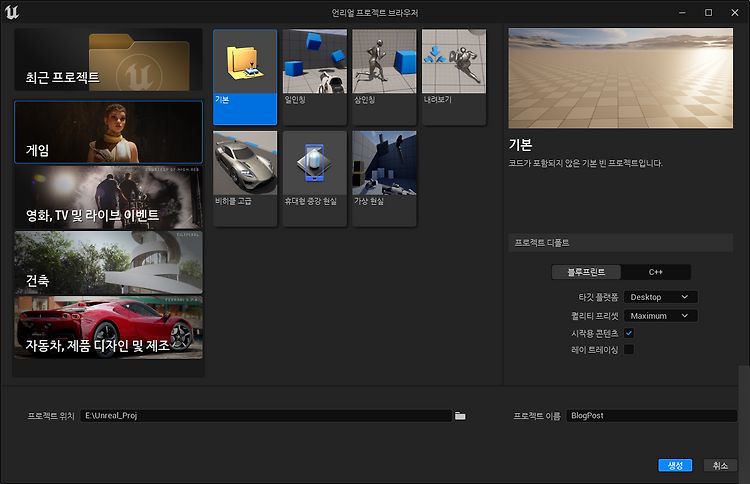This screenshot has width=750, height=484.
Task: Select the 내려보기 top-down template
Action: [x=454, y=77]
